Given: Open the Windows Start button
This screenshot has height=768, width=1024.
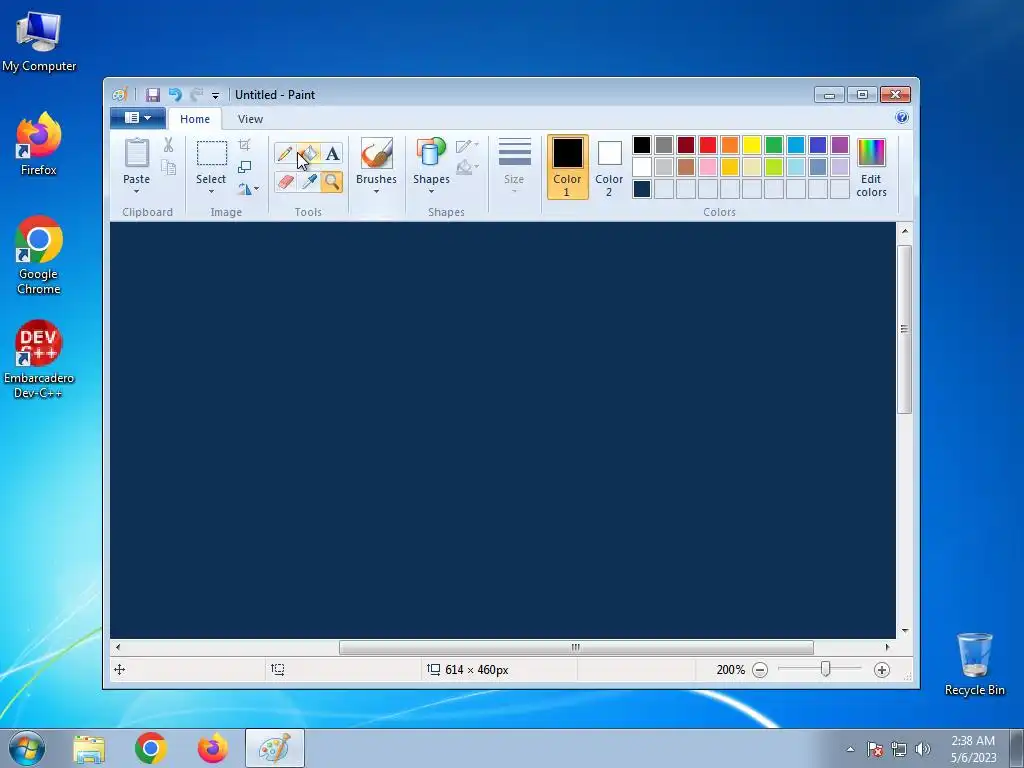Looking at the screenshot, I should coord(27,748).
